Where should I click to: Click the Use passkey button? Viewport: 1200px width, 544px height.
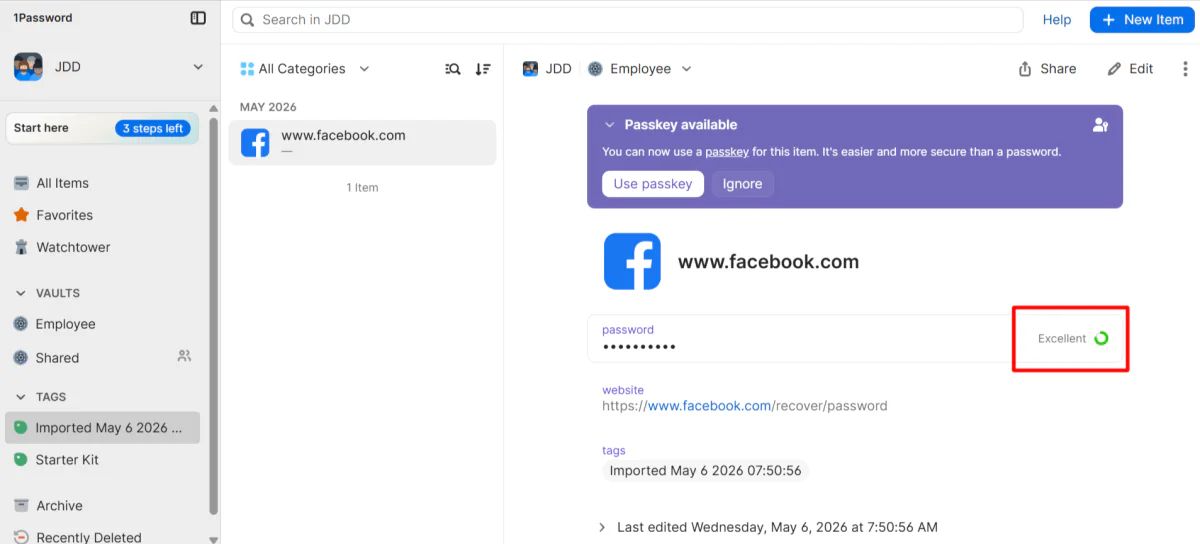click(x=653, y=184)
